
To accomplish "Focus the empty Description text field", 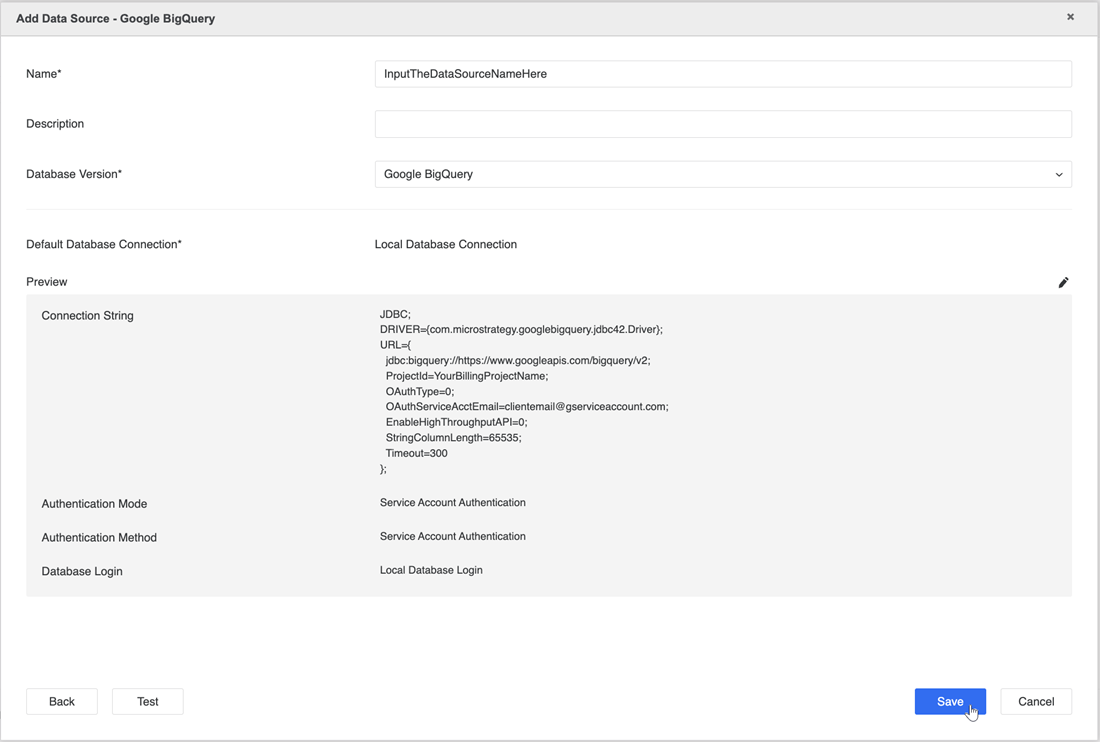I will coord(722,124).
